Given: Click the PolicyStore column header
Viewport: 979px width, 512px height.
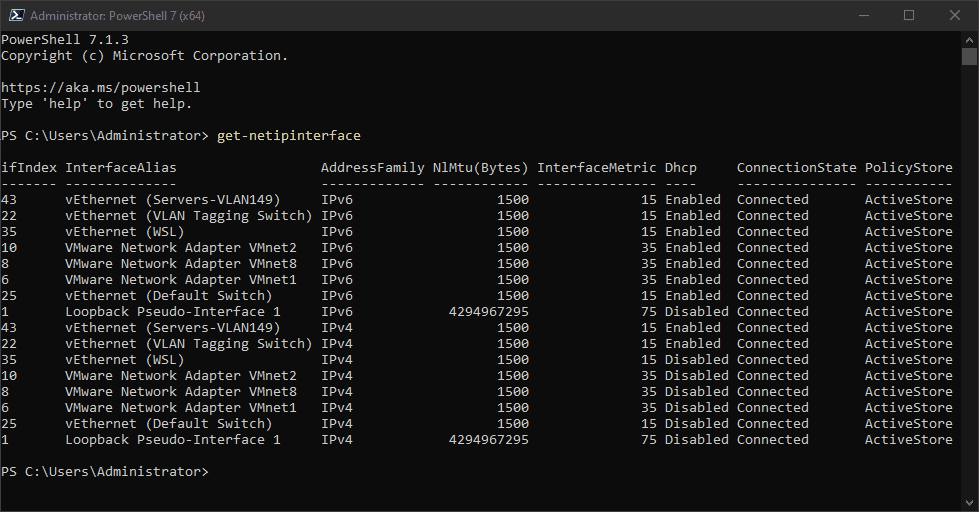Looking at the screenshot, I should pyautogui.click(x=909, y=168).
